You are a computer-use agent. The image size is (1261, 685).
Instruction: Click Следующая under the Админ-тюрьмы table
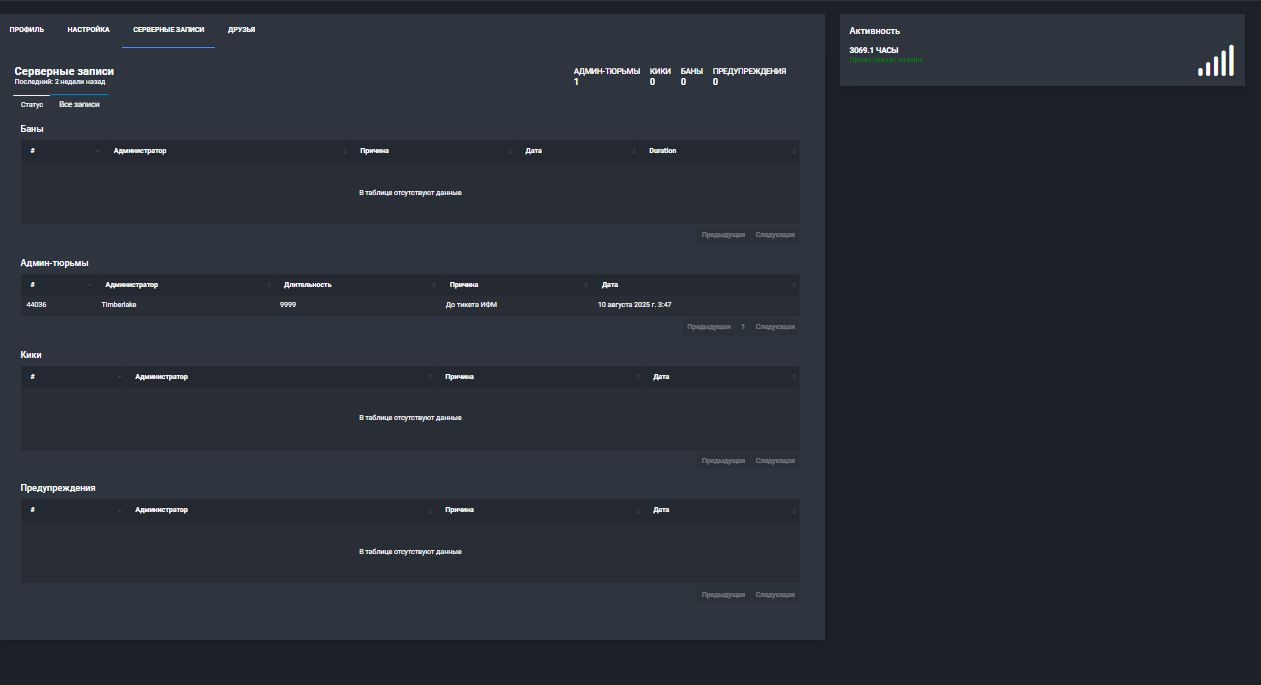pos(775,327)
